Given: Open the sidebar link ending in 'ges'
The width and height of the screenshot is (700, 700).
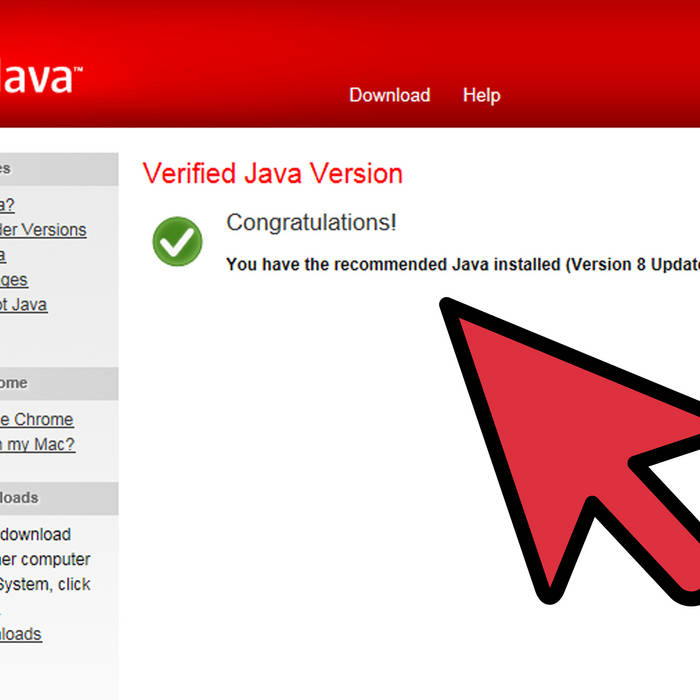Looking at the screenshot, I should click(x=14, y=280).
